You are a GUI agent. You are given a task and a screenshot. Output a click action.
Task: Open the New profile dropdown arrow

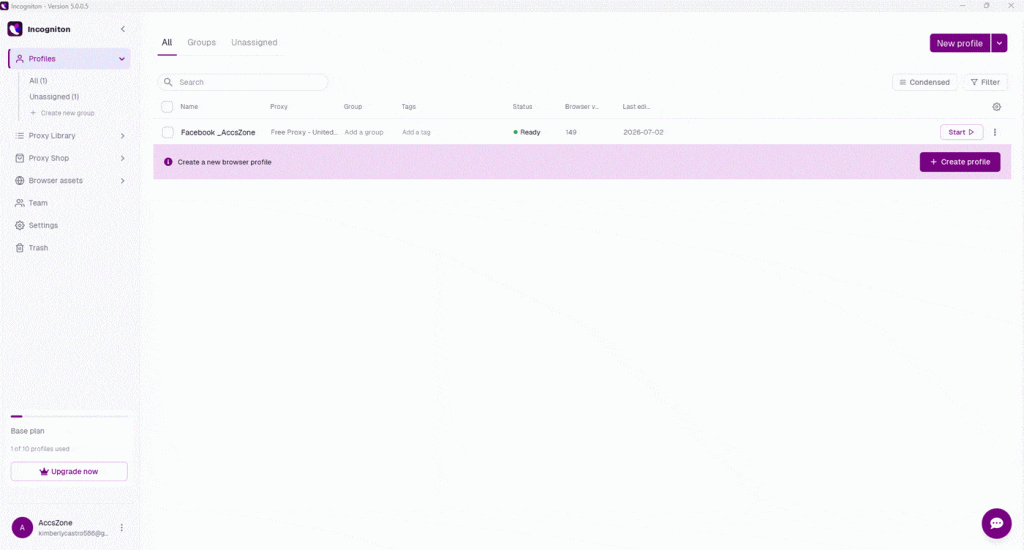coord(999,43)
